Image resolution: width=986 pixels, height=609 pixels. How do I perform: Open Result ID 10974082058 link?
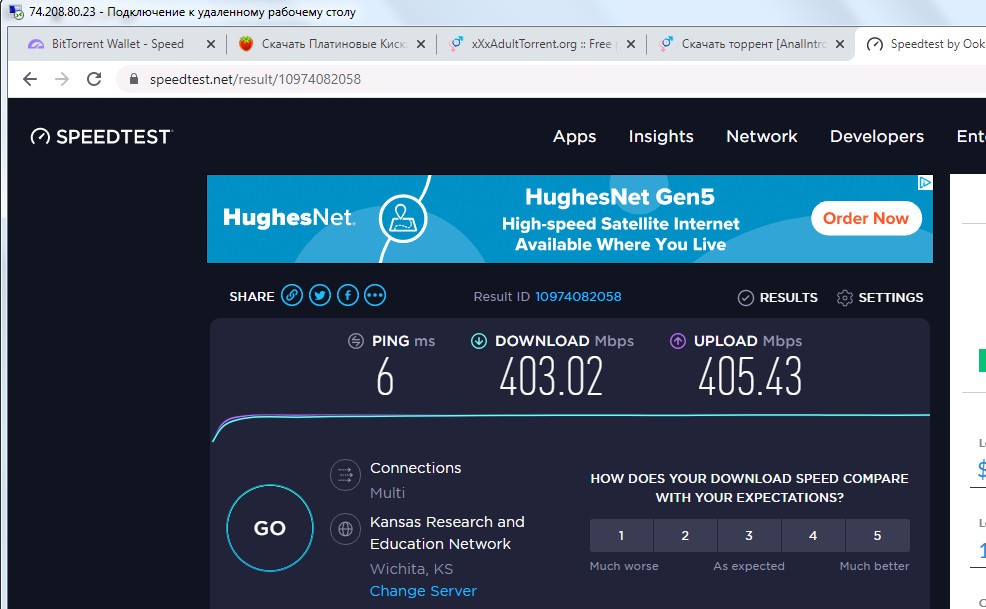578,297
